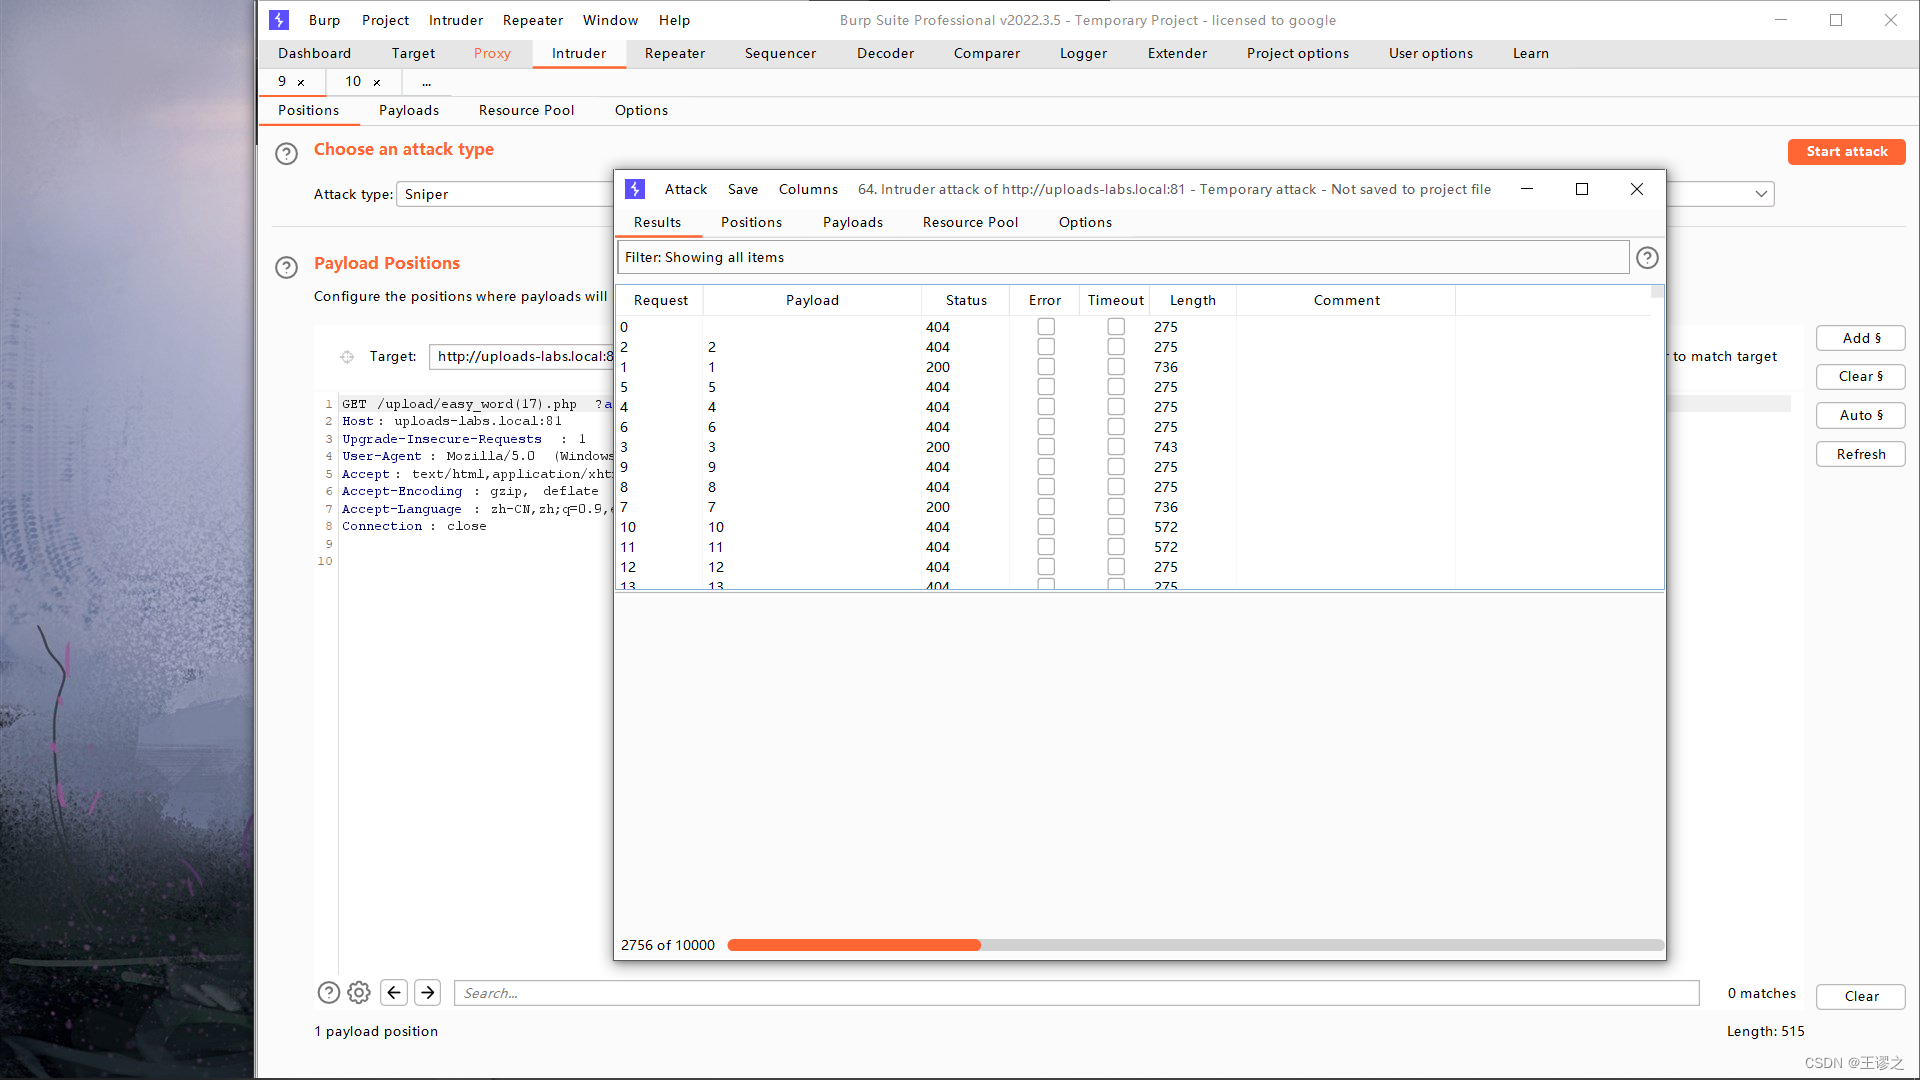
Task: Click the Add § button
Action: pyautogui.click(x=1861, y=338)
